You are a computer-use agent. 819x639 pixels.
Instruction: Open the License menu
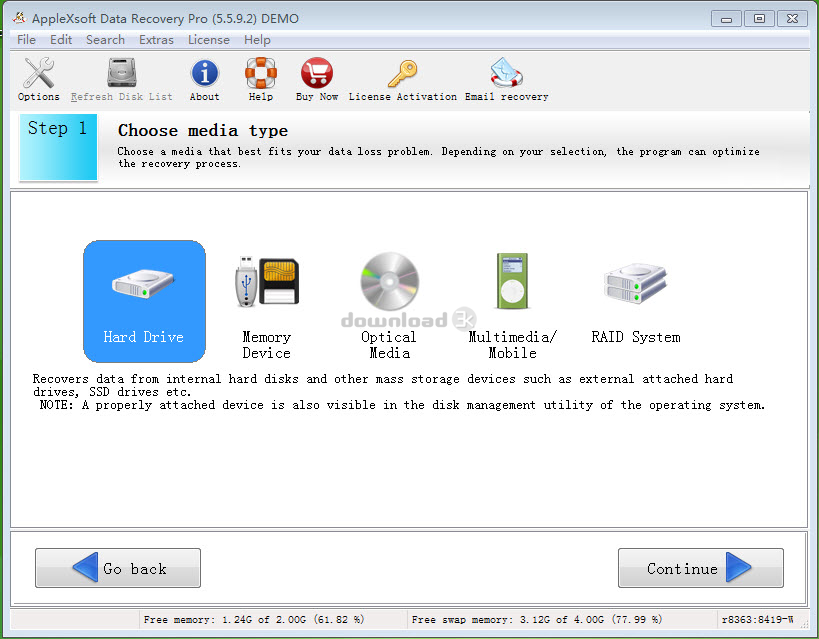click(209, 40)
